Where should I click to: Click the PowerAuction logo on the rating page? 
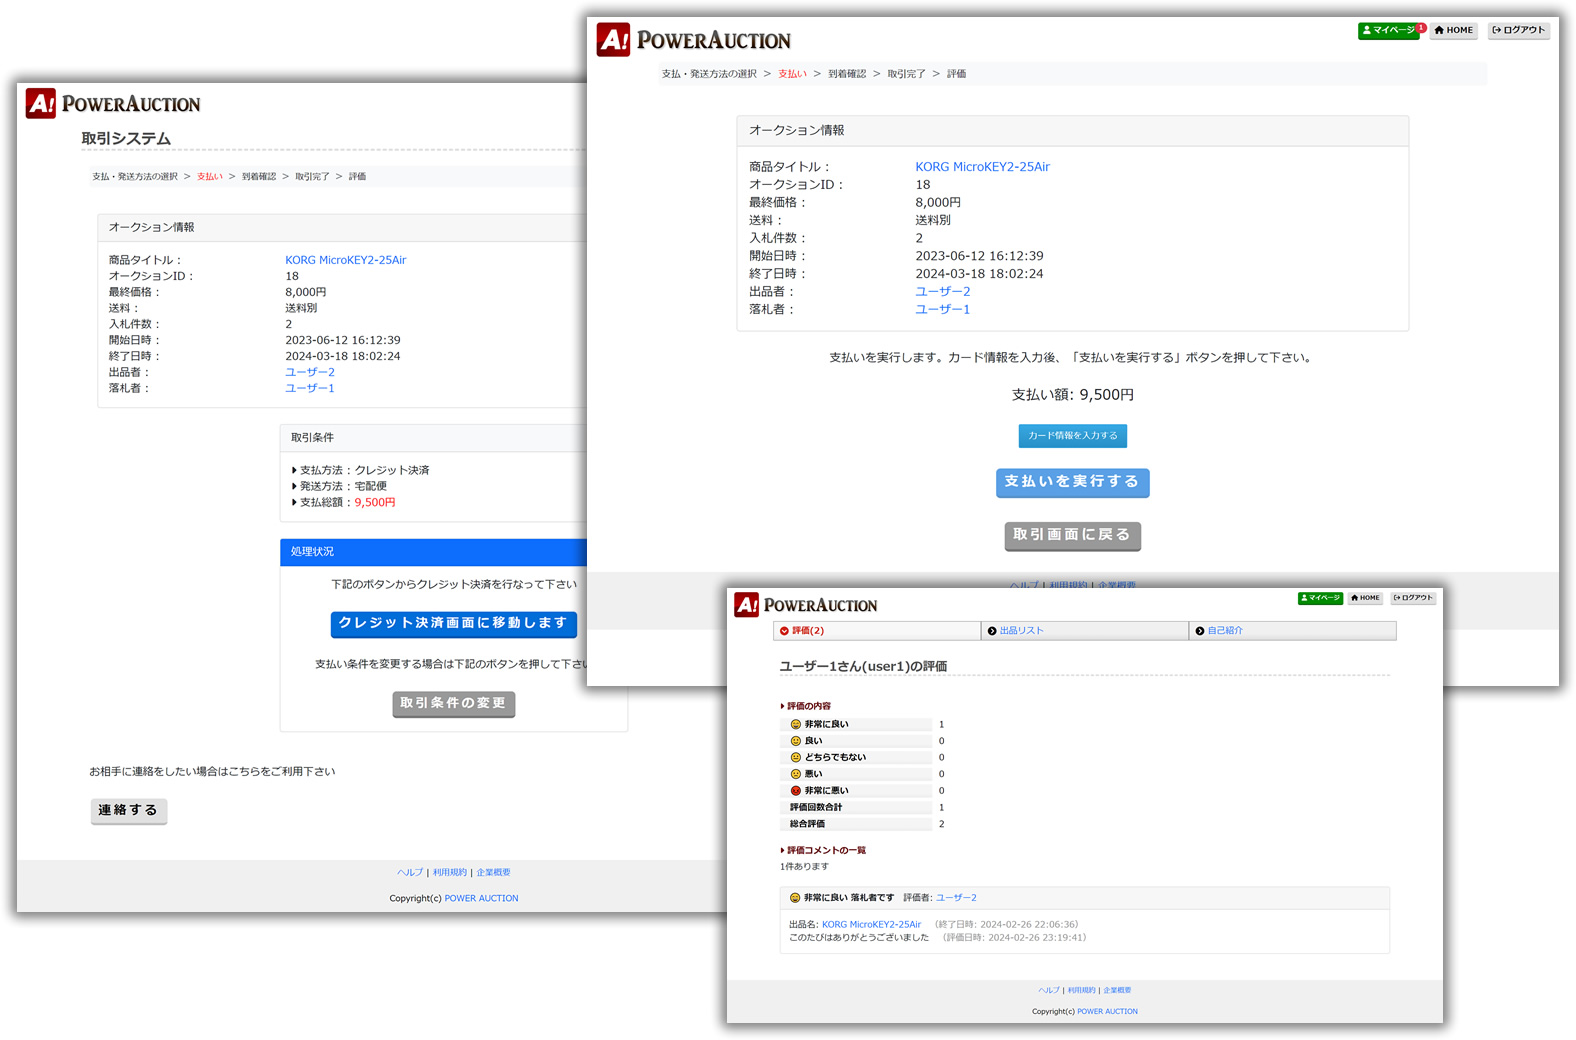(806, 605)
